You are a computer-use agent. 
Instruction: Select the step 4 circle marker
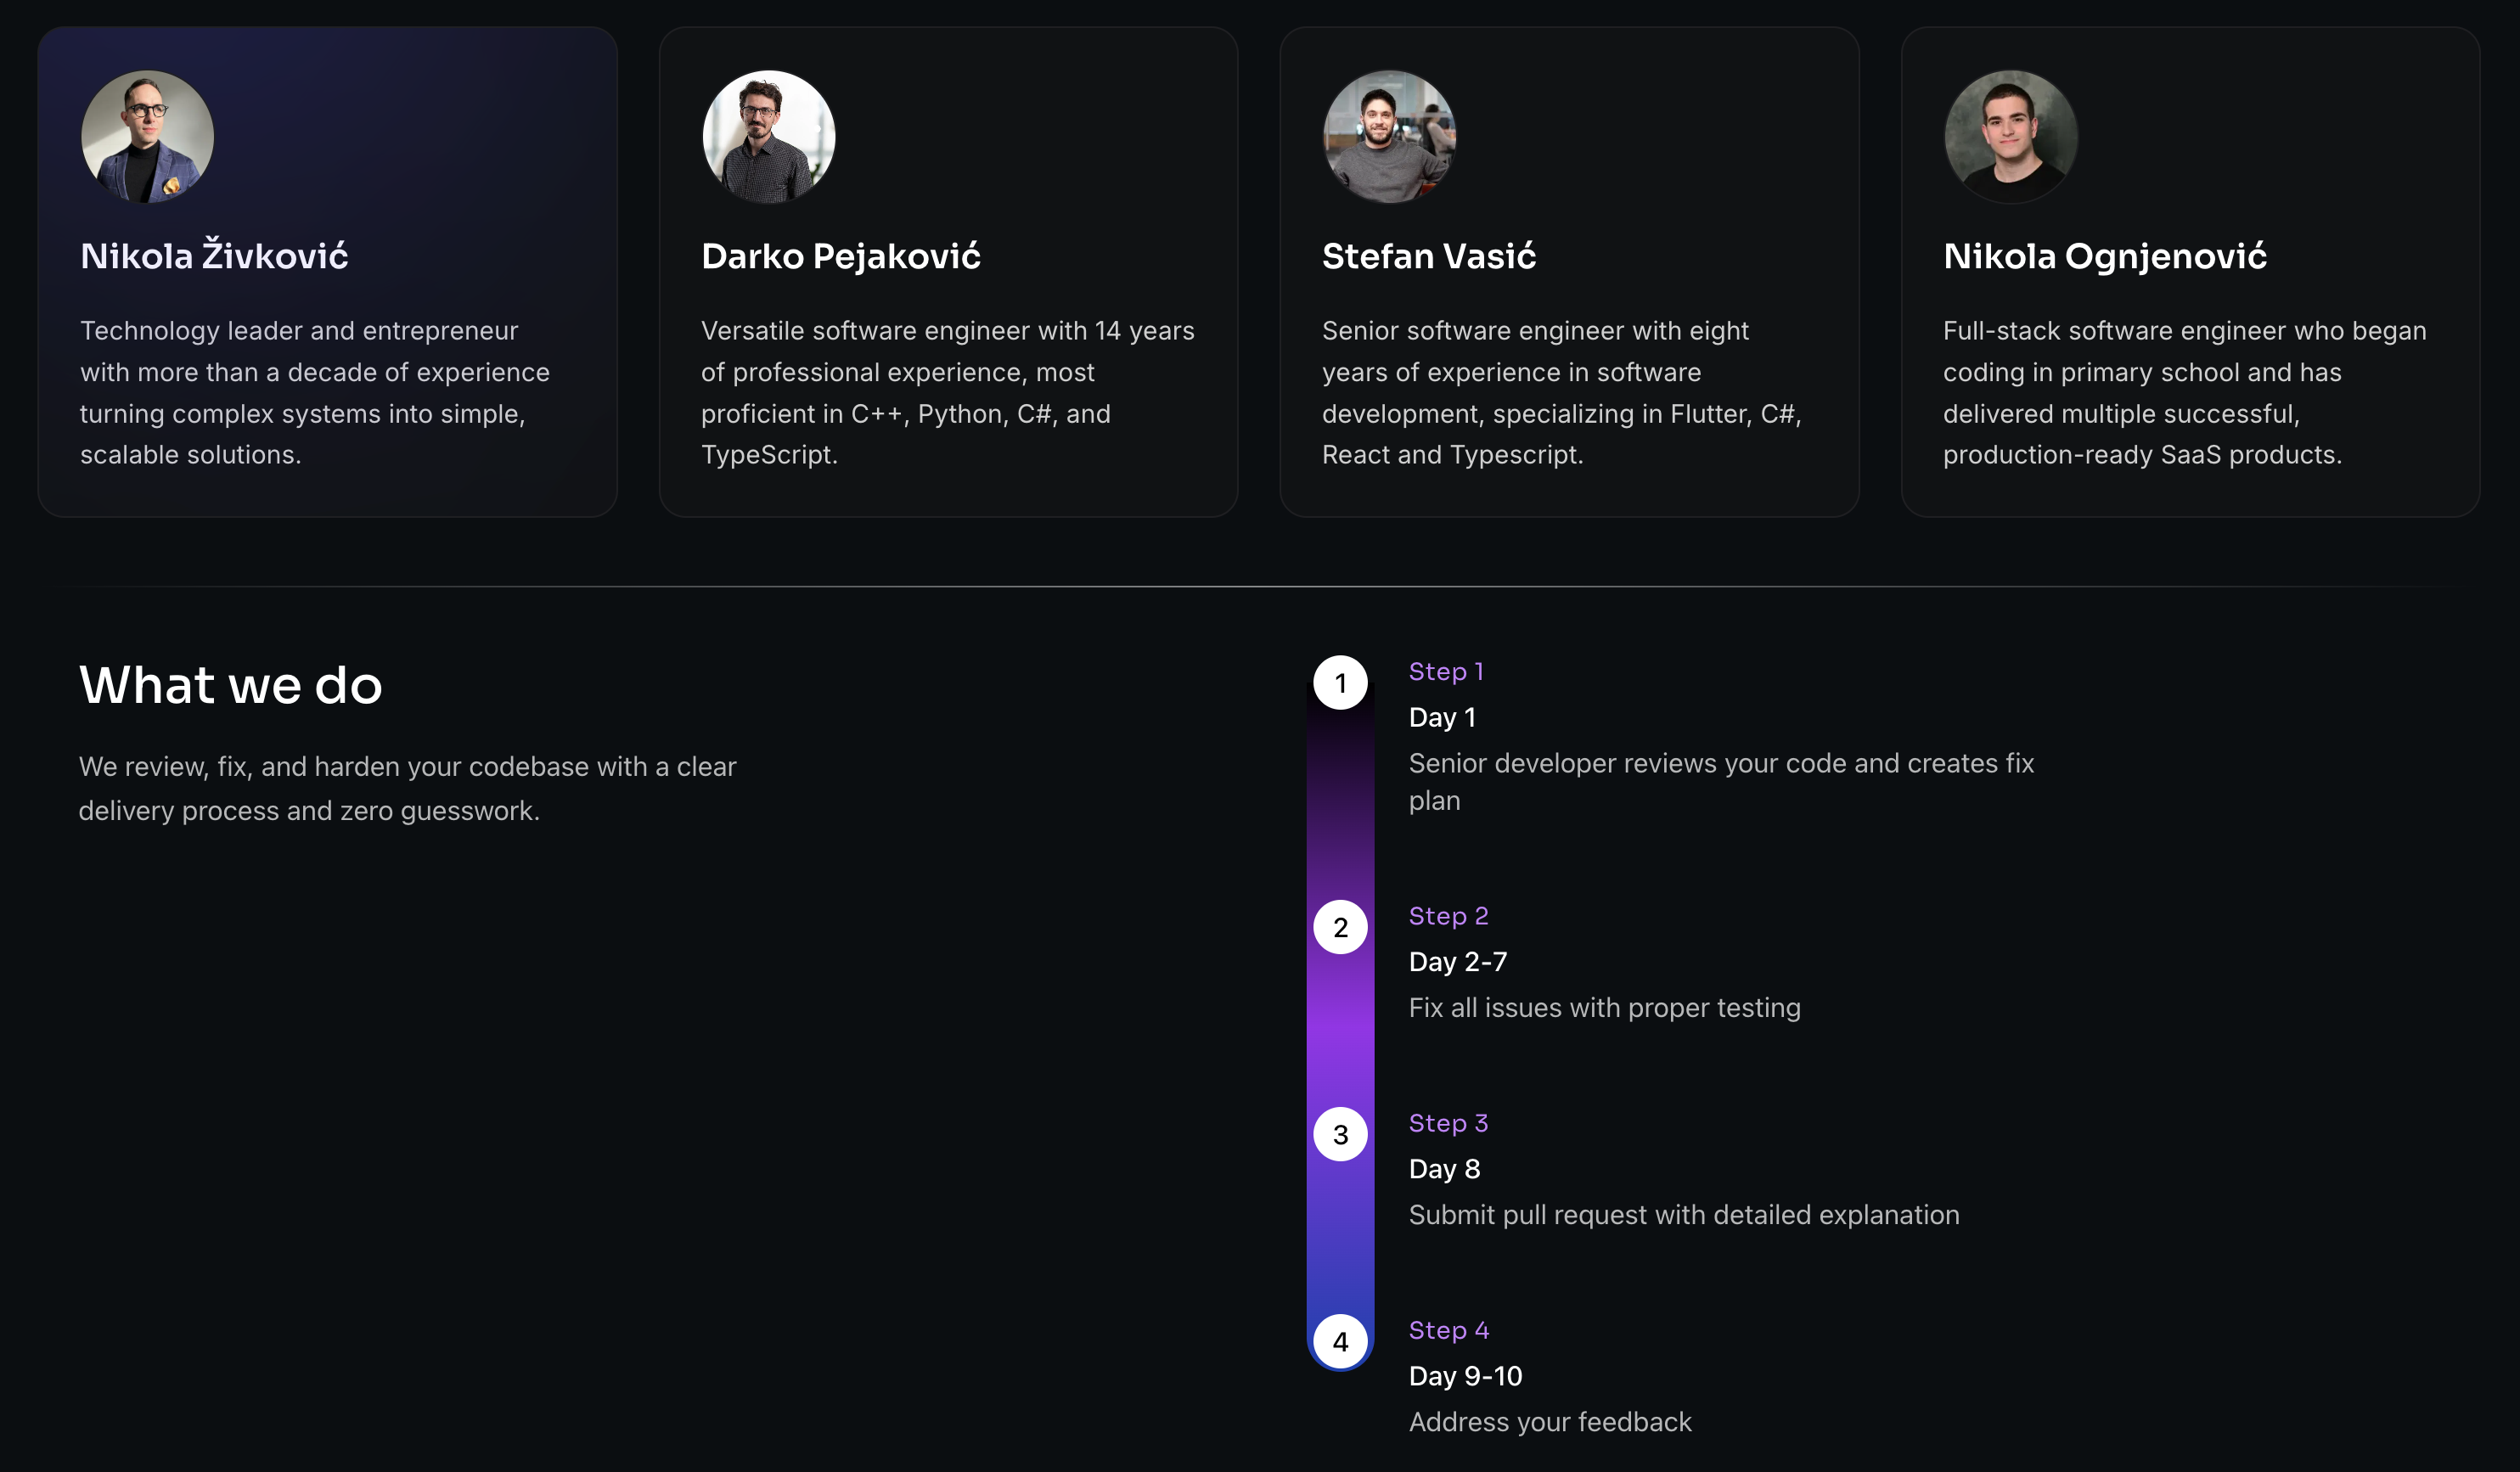pyautogui.click(x=1340, y=1341)
